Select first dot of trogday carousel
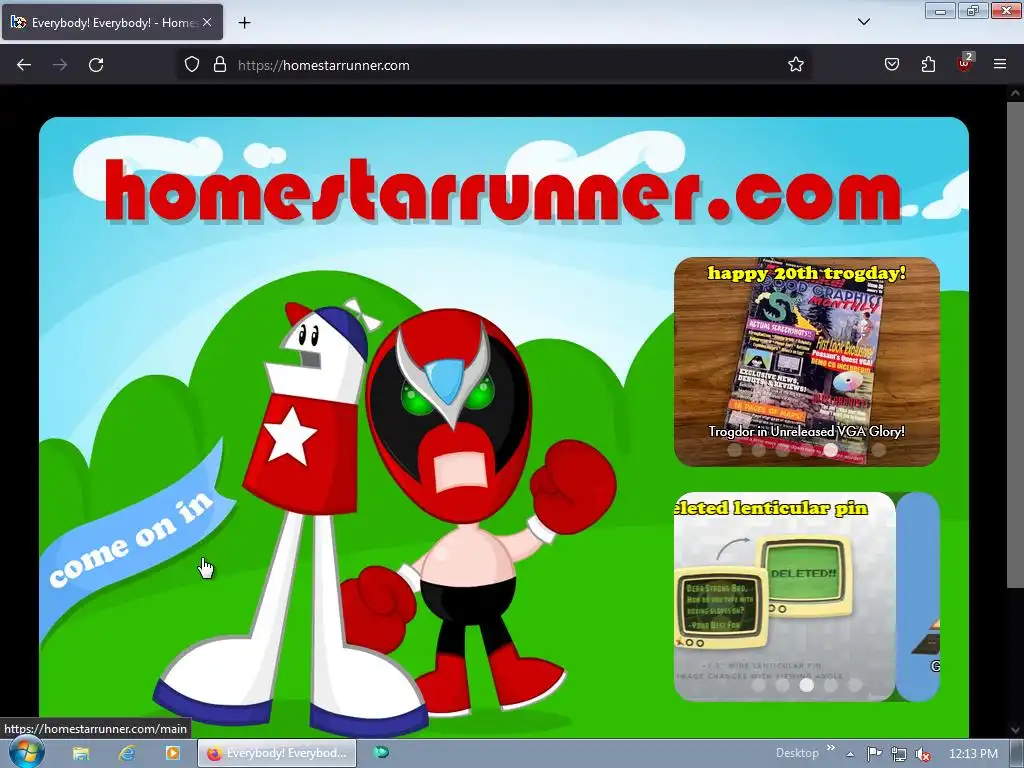1024x768 pixels. tap(734, 450)
